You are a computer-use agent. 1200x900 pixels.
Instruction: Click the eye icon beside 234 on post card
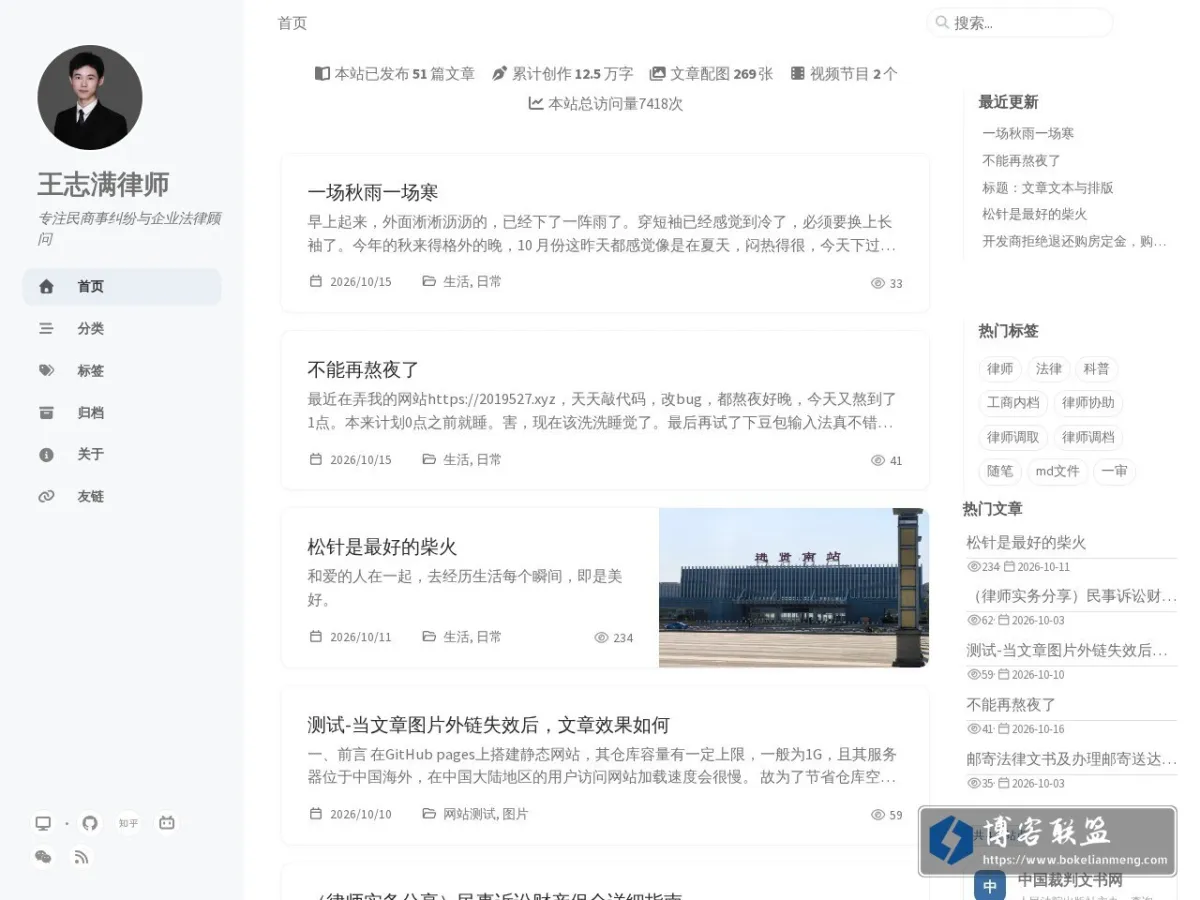pos(601,638)
